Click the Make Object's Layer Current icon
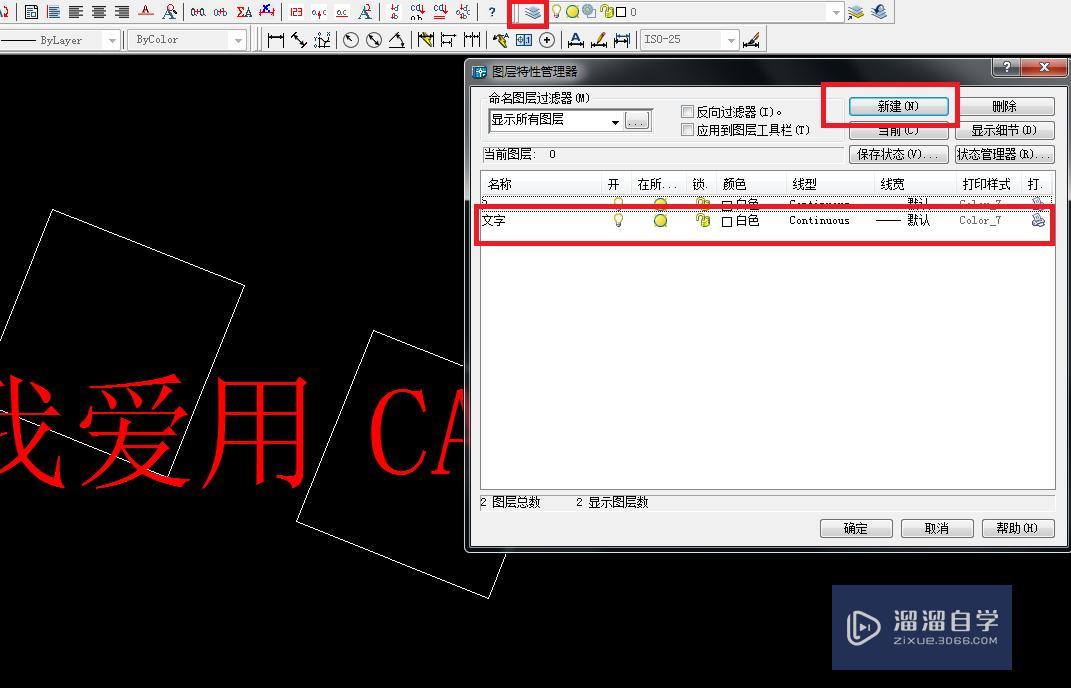Image resolution: width=1071 pixels, height=688 pixels. tap(856, 12)
